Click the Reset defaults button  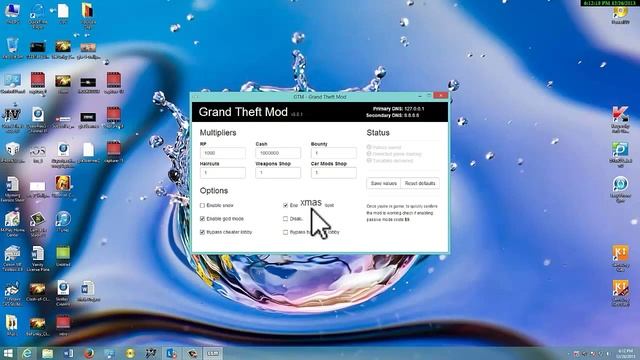(x=420, y=184)
